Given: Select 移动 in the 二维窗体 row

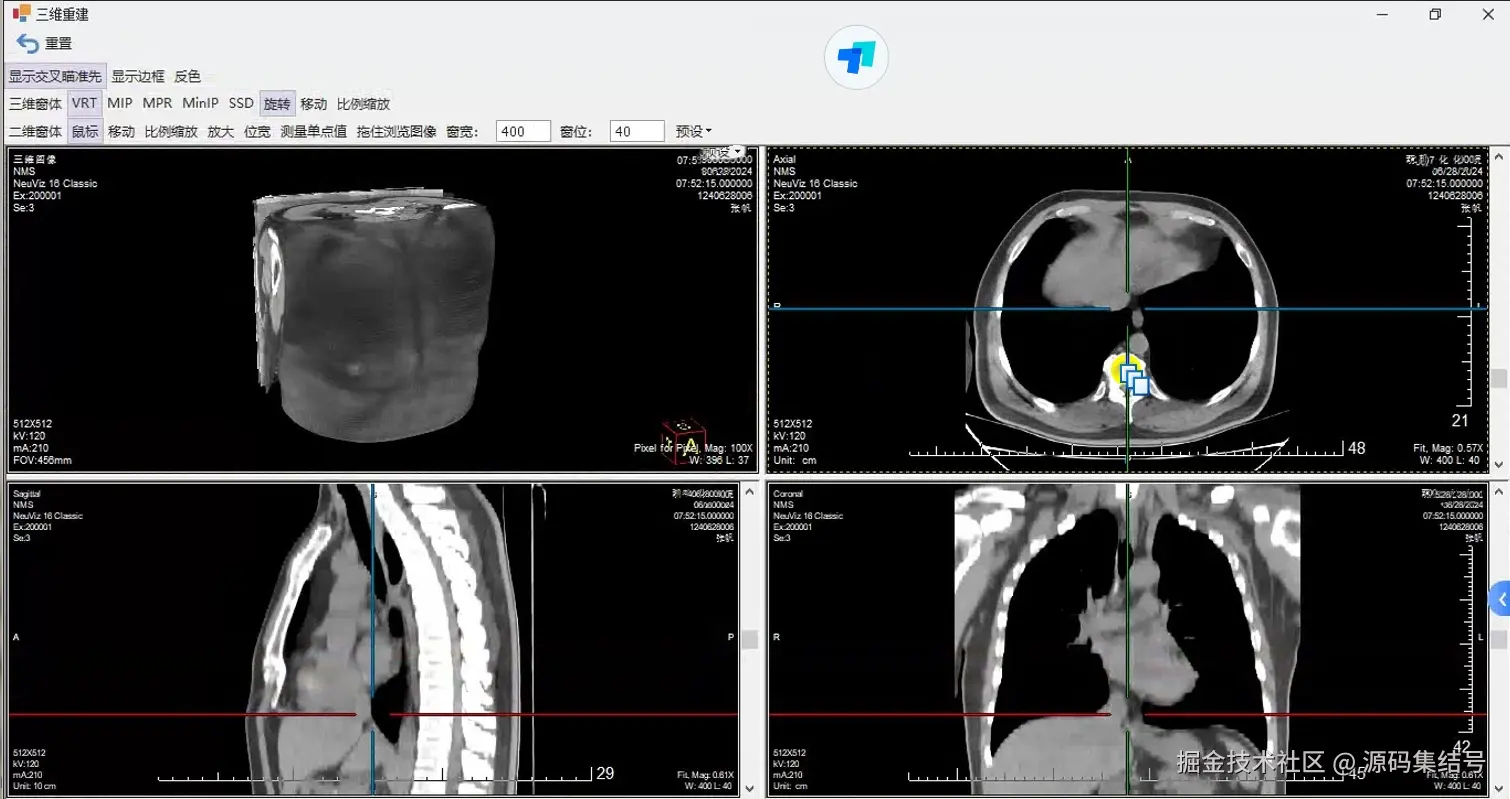Looking at the screenshot, I should coord(122,131).
